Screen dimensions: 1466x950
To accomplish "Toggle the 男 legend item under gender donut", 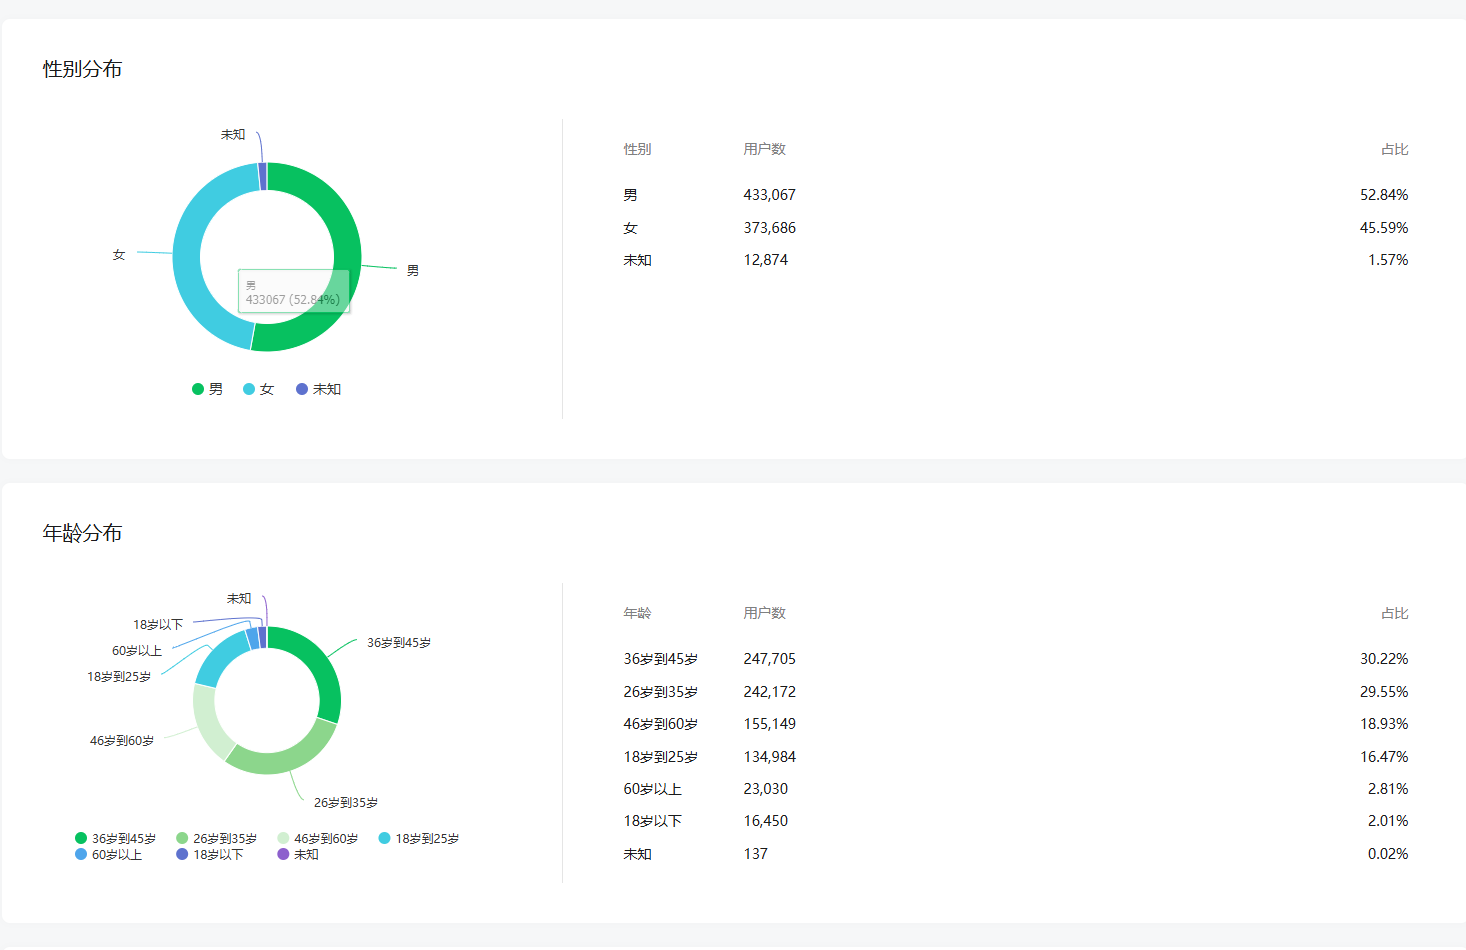I will point(208,389).
